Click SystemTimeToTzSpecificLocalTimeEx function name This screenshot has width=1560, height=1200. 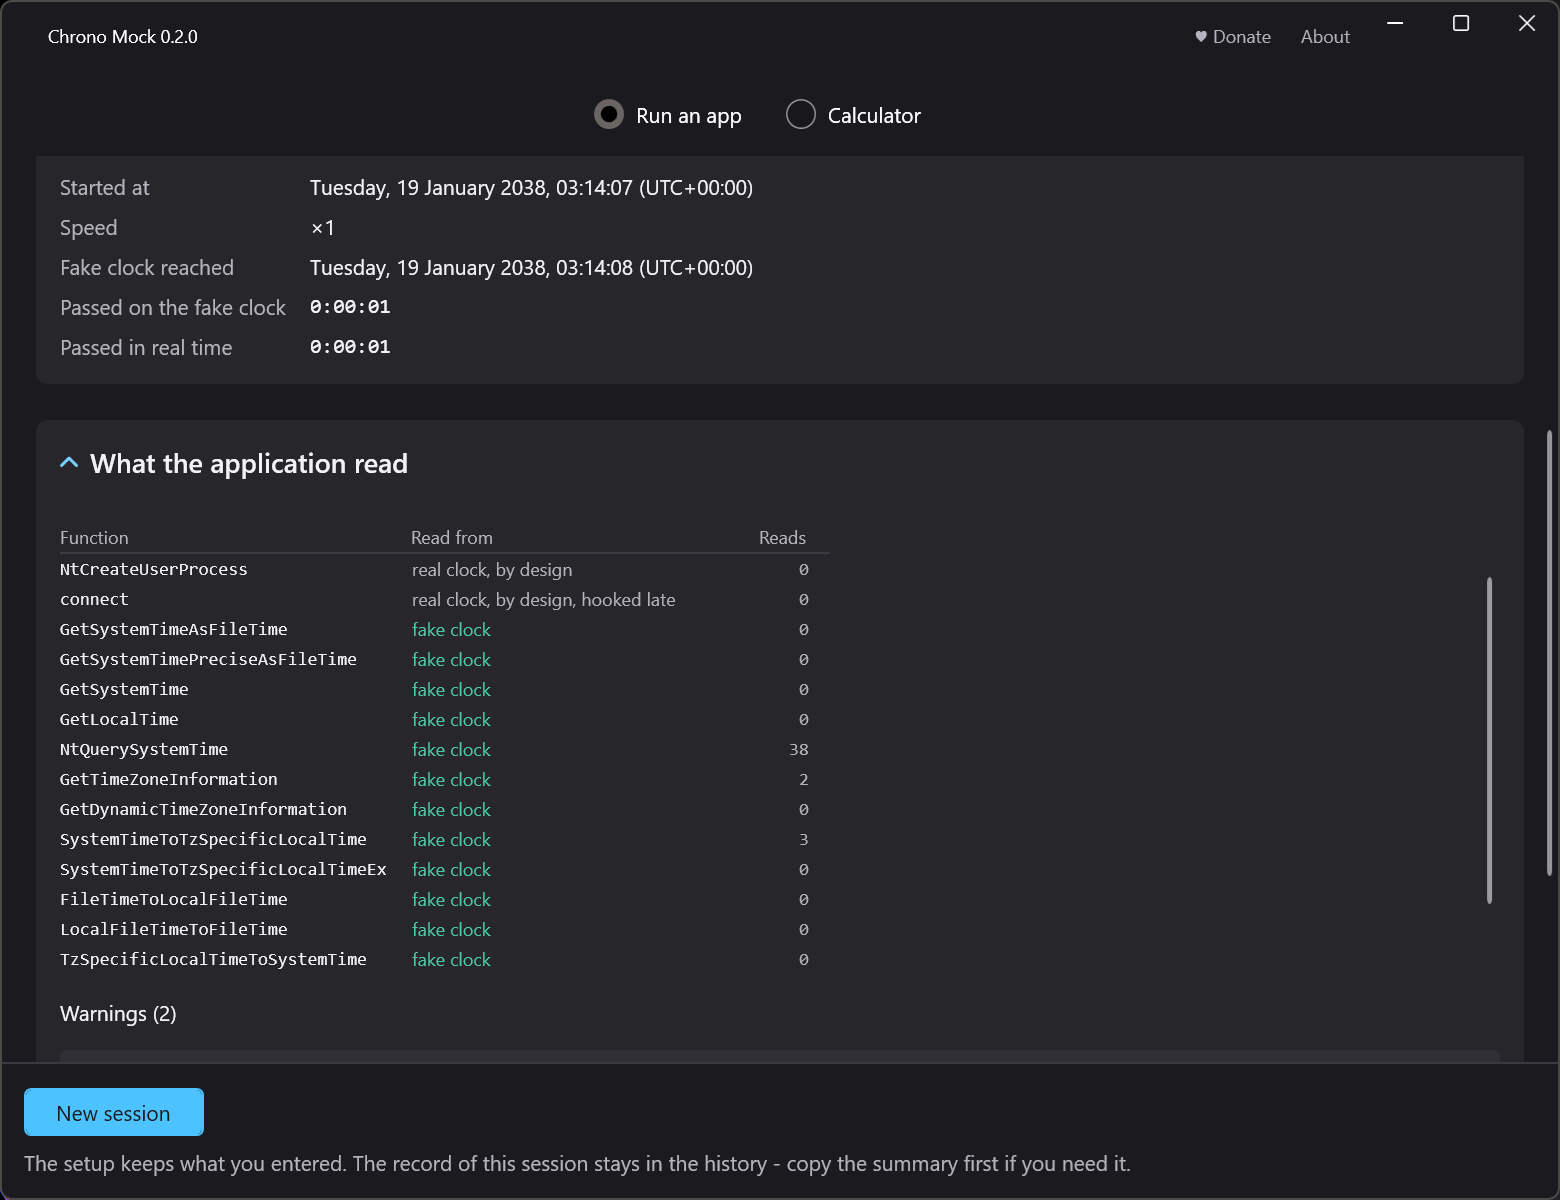pos(223,869)
